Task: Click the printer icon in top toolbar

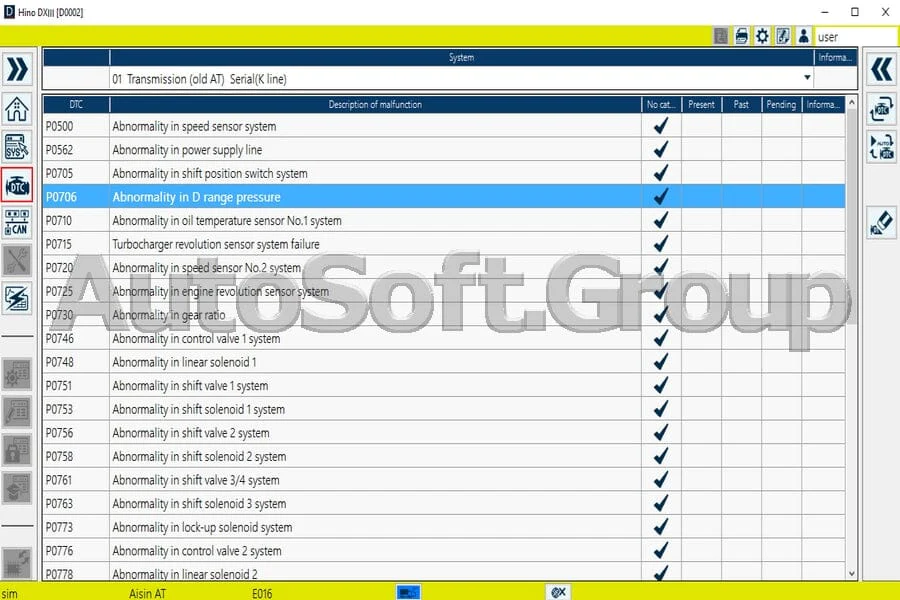Action: pos(742,36)
